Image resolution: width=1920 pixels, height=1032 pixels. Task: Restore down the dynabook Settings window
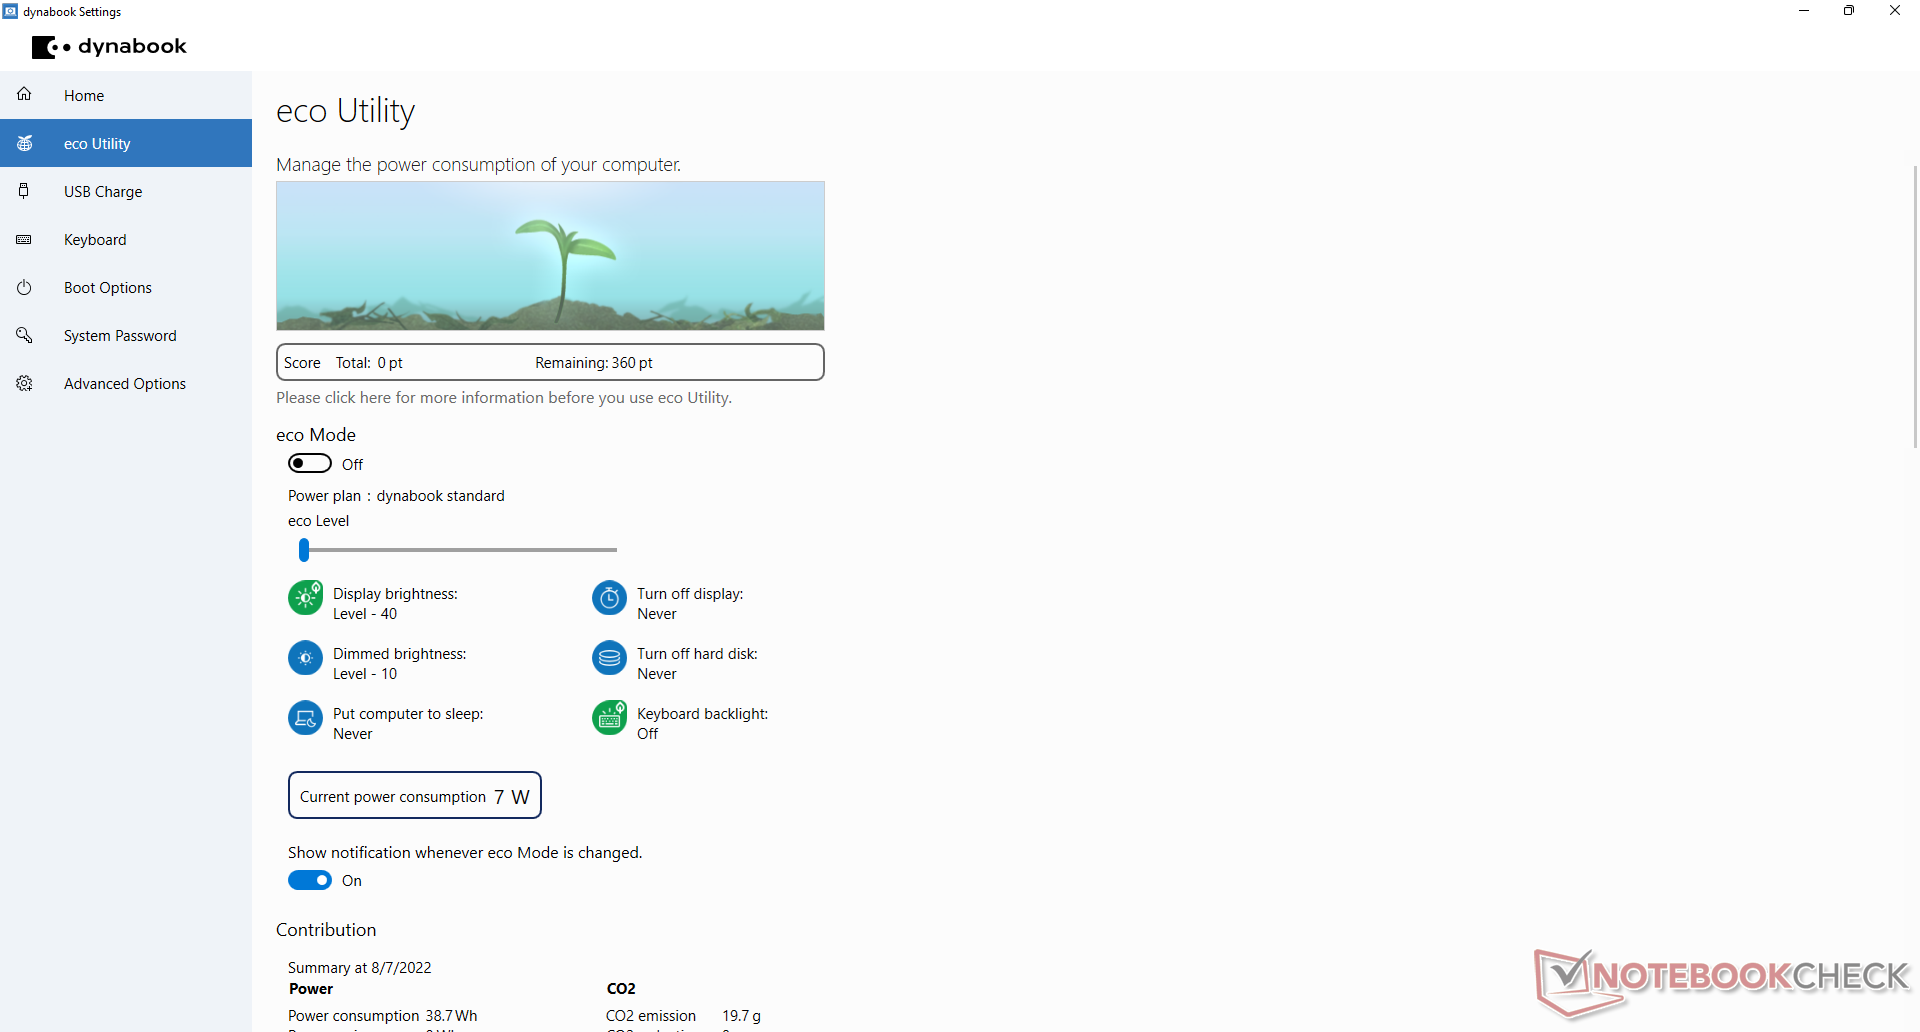point(1849,11)
